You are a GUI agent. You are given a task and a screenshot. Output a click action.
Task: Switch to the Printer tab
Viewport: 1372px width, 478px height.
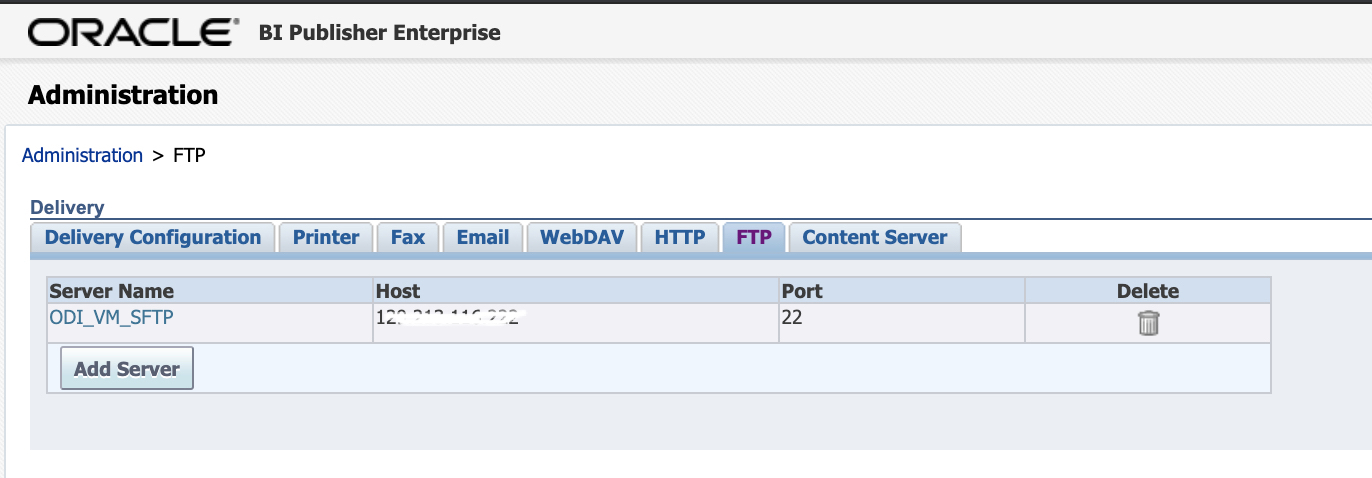(326, 237)
